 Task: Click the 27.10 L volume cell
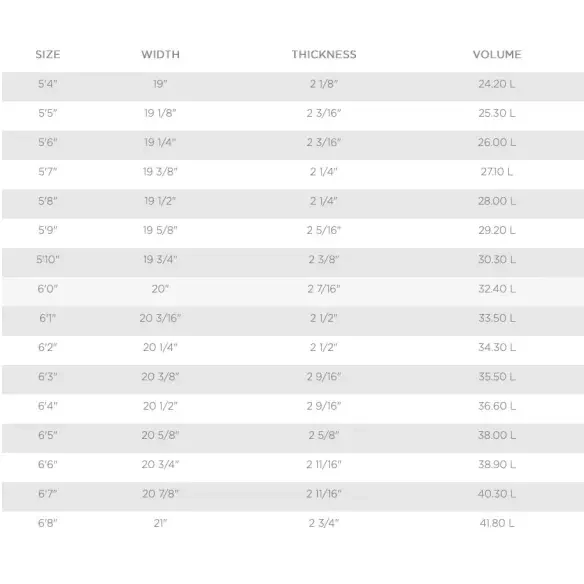click(497, 172)
